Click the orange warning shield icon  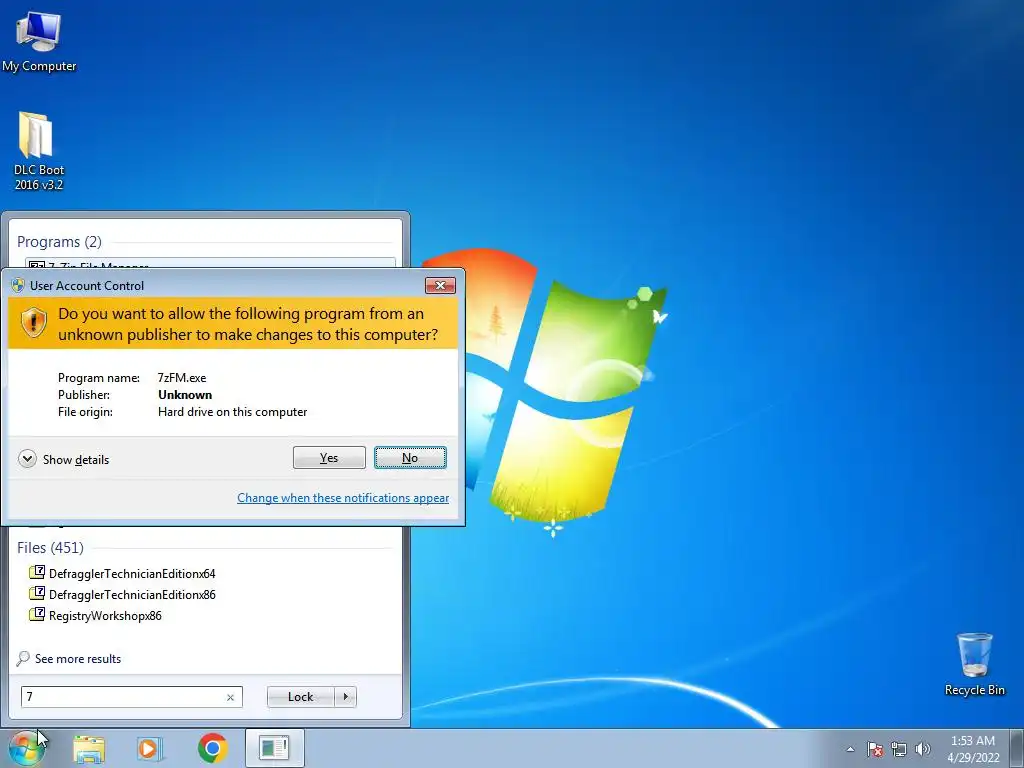tap(33, 323)
